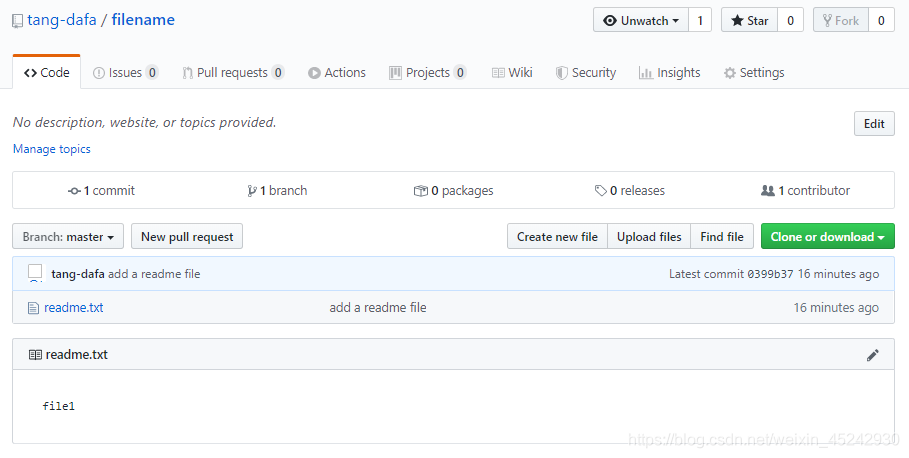This screenshot has width=909, height=458.
Task: Switch to the Issues tab
Action: [125, 72]
